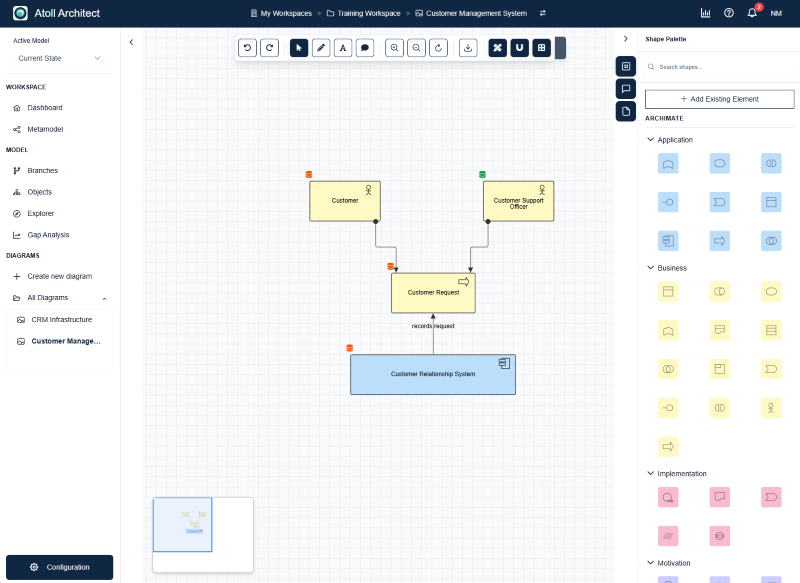The image size is (800, 583).
Task: Select the Text tool
Action: pyautogui.click(x=342, y=47)
